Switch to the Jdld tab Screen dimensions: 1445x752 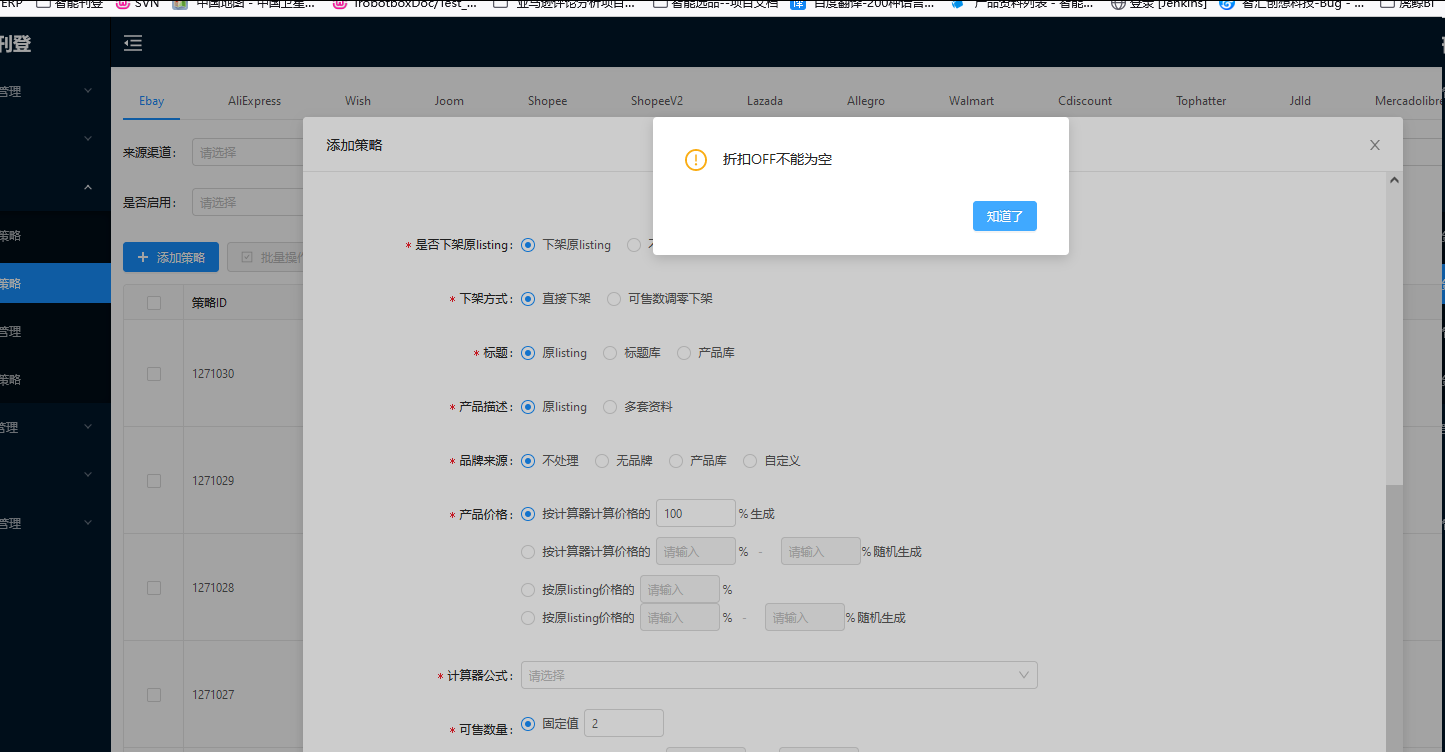tap(1300, 101)
